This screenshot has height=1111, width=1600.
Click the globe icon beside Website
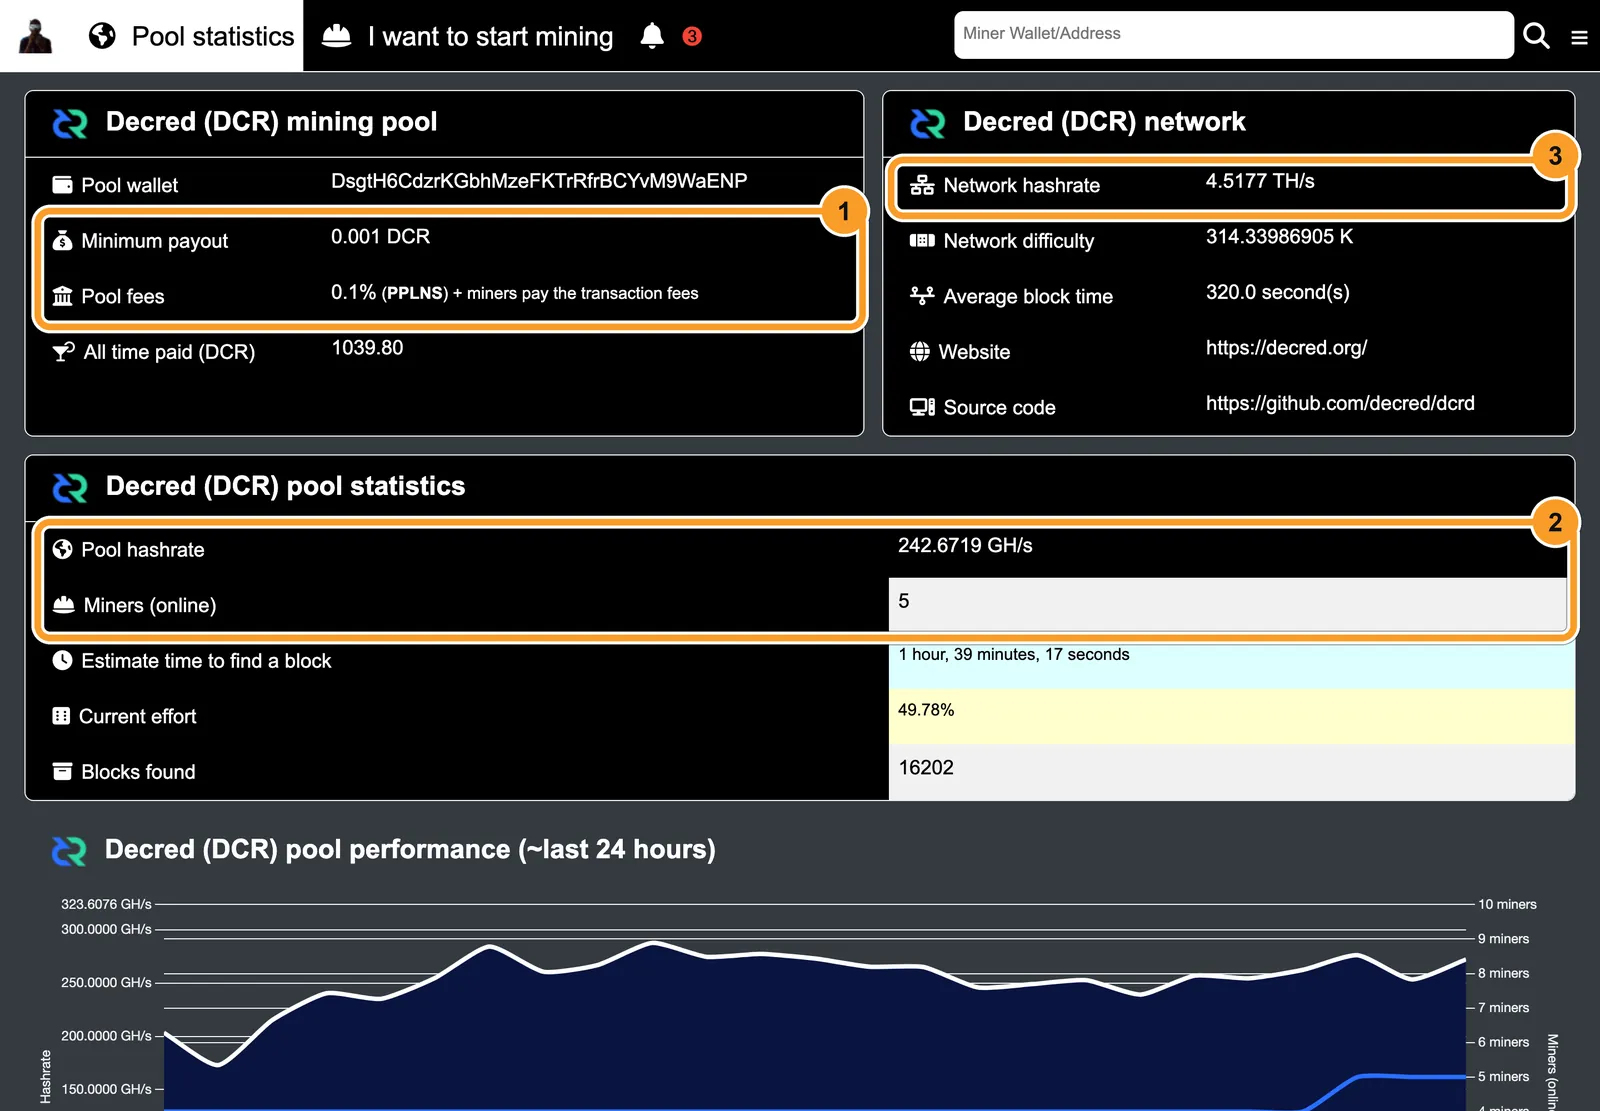tap(920, 351)
